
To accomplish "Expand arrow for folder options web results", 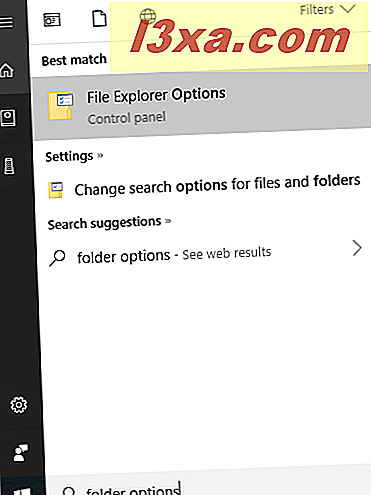I will pyautogui.click(x=357, y=248).
